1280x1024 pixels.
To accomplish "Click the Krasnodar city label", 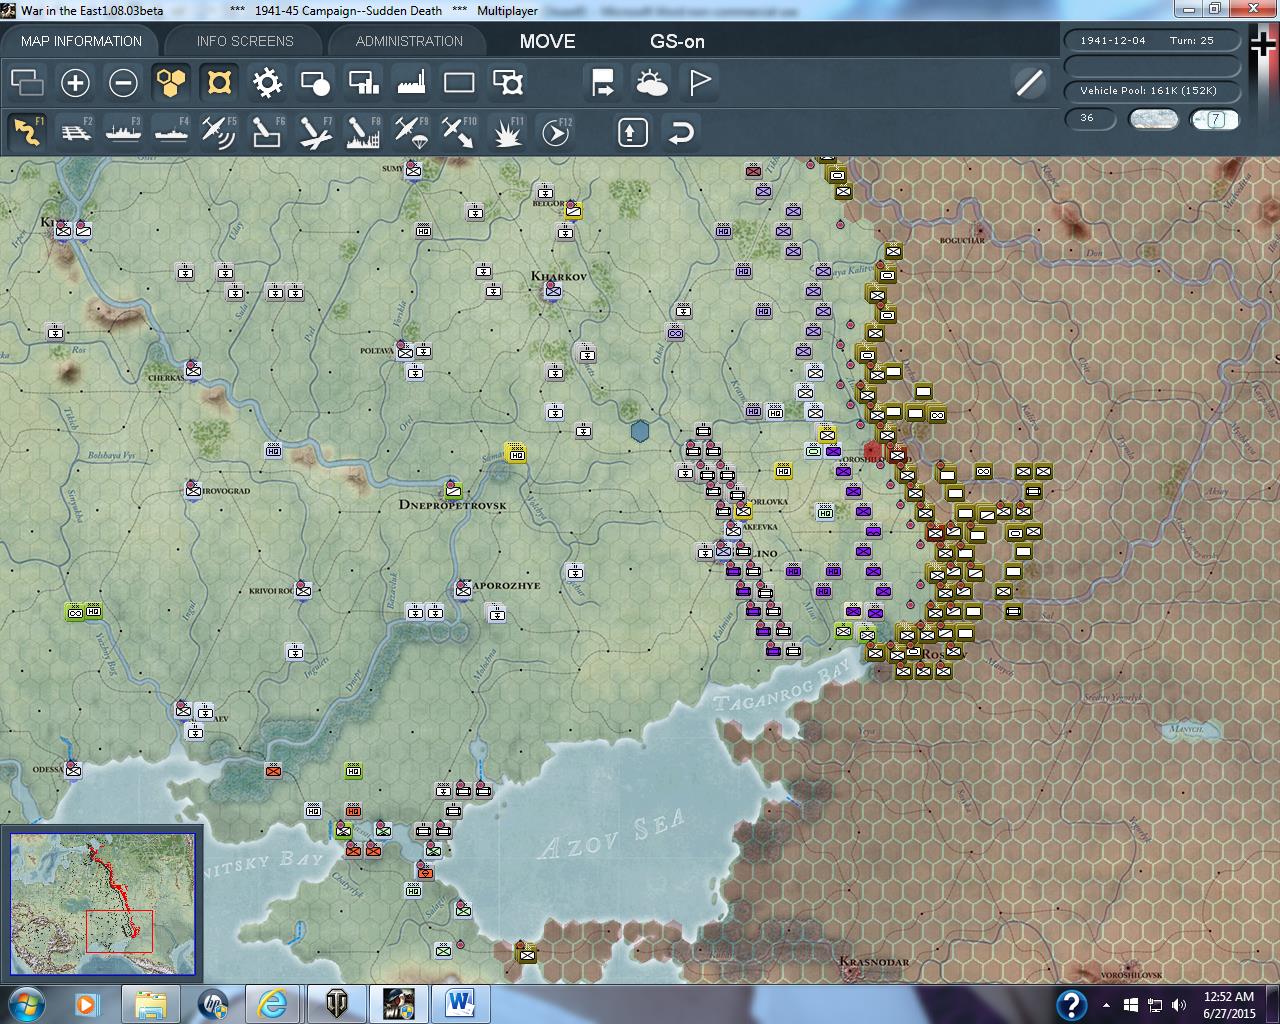I will point(874,962).
